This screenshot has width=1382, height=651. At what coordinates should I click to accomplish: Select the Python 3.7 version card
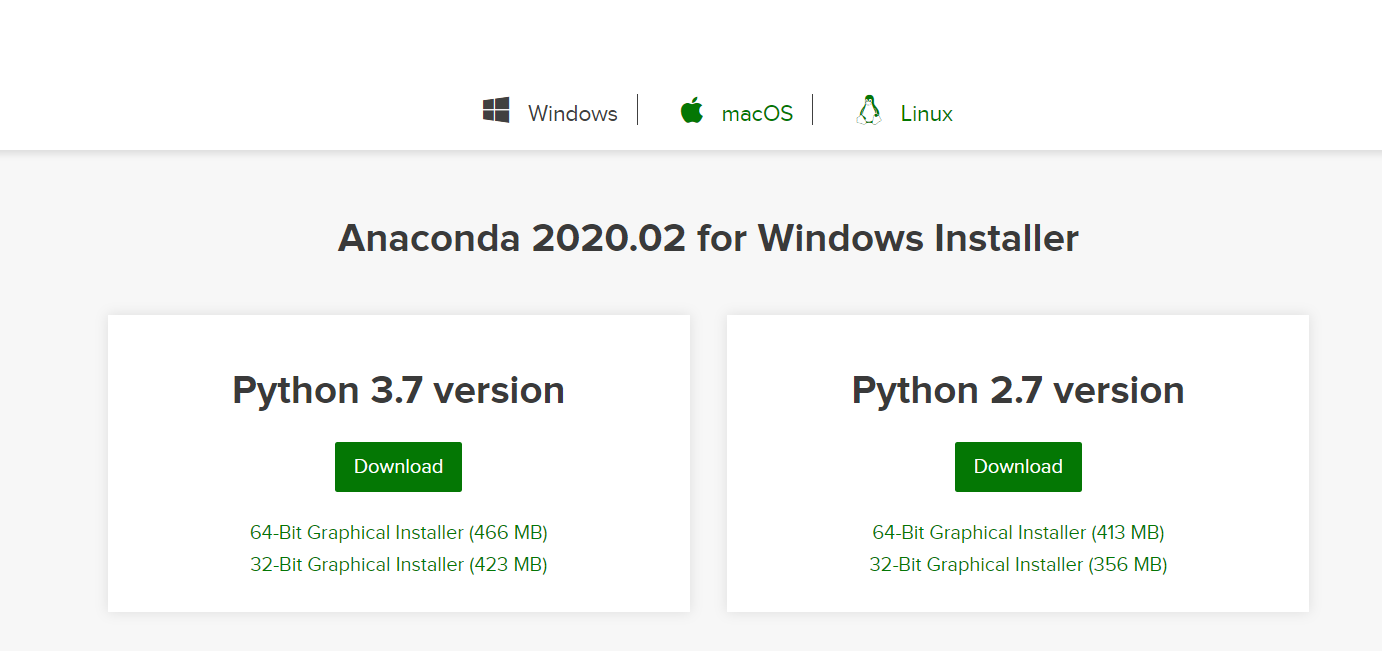tap(398, 390)
